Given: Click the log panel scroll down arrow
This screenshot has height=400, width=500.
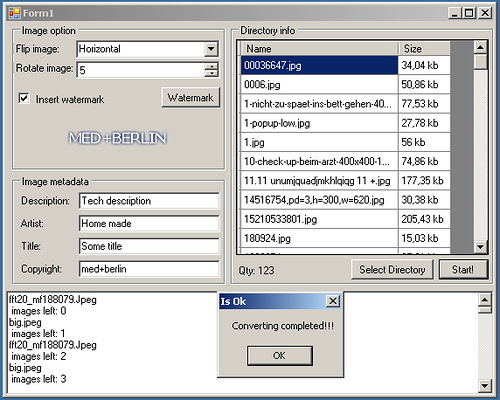Looking at the screenshot, I should coord(484,386).
